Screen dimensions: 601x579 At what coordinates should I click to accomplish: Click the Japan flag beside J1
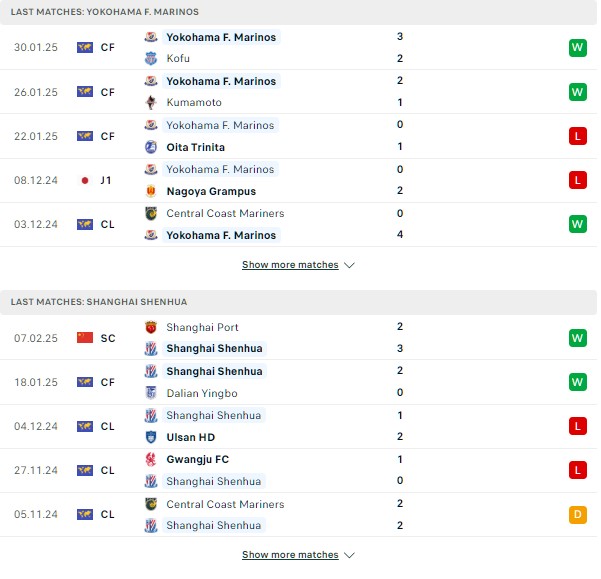pyautogui.click(x=85, y=180)
